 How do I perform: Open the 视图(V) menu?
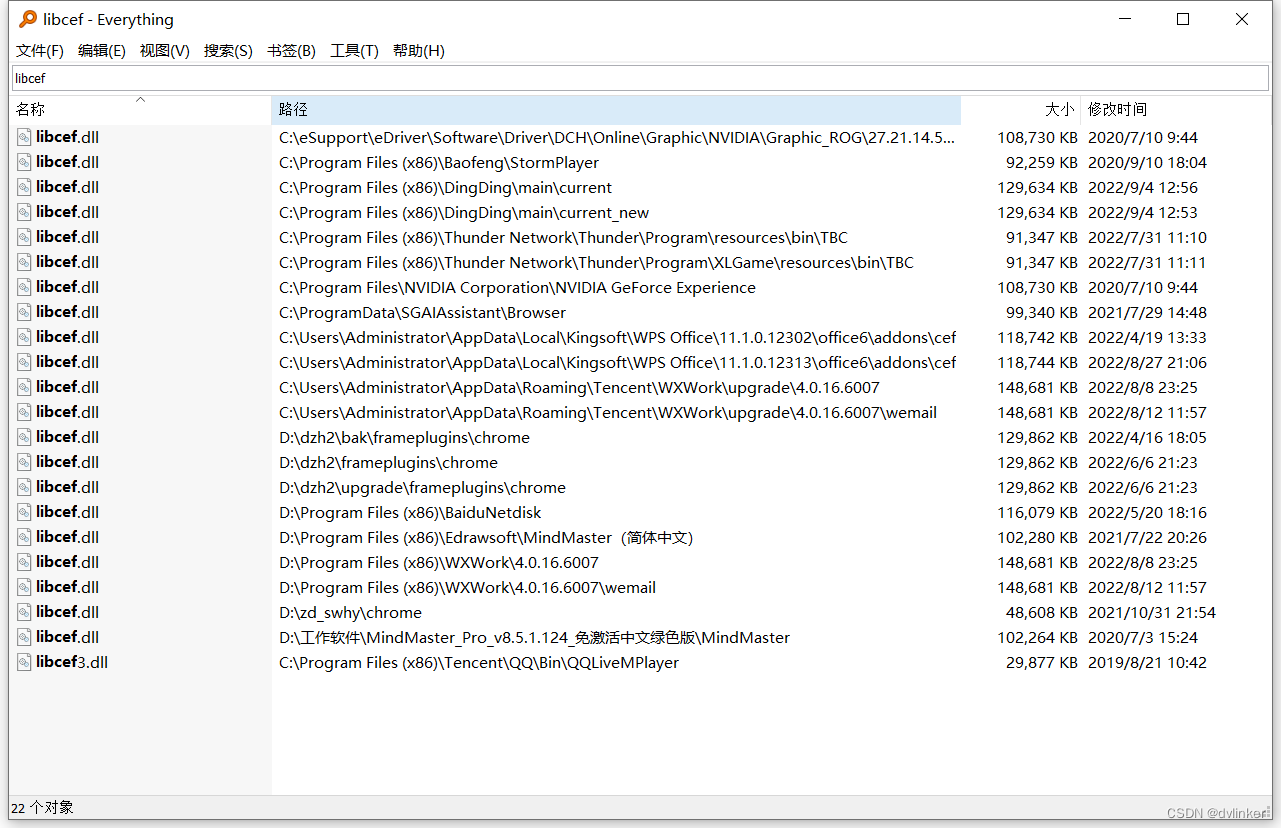tap(165, 51)
